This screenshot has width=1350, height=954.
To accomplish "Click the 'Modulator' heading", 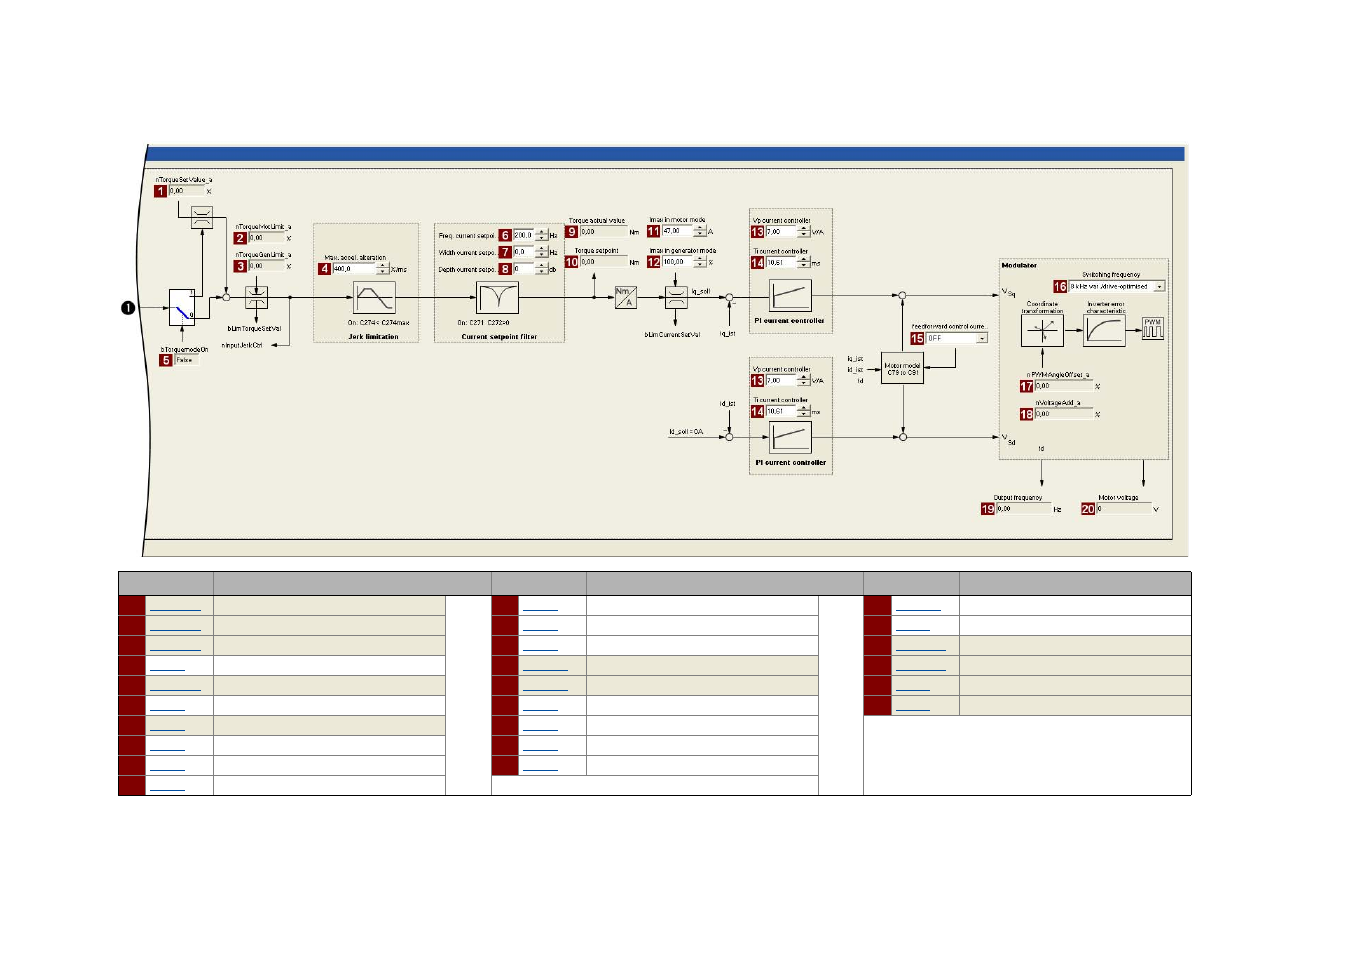I will coord(1019,266).
